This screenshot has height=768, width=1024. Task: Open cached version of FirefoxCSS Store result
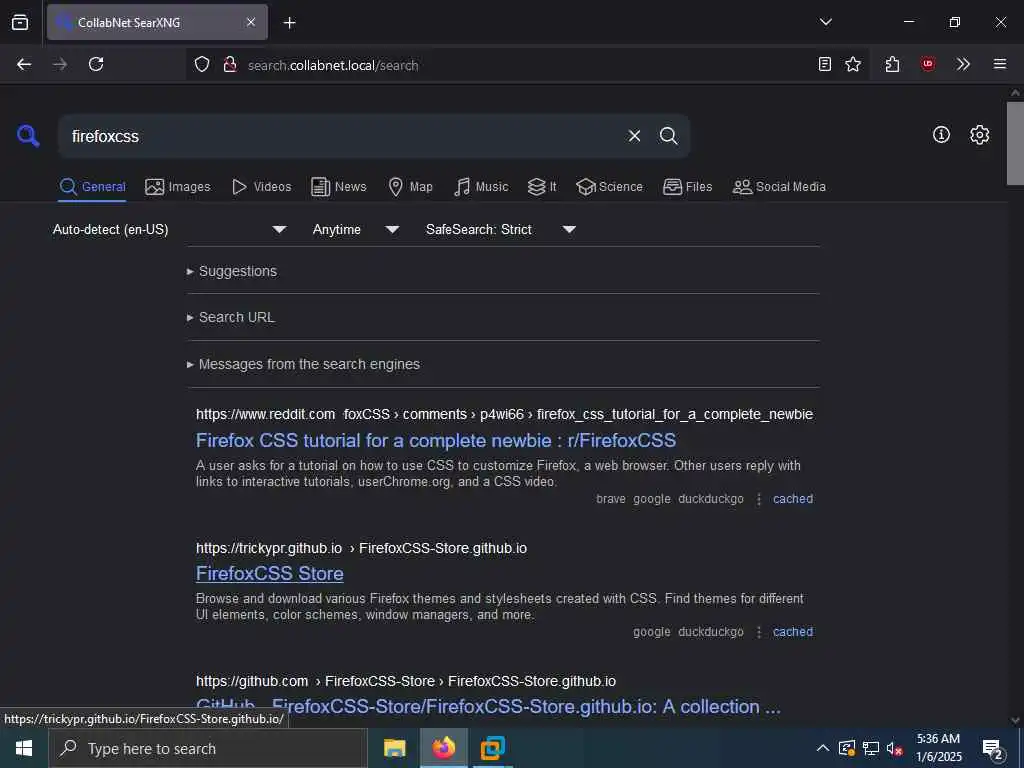point(793,632)
